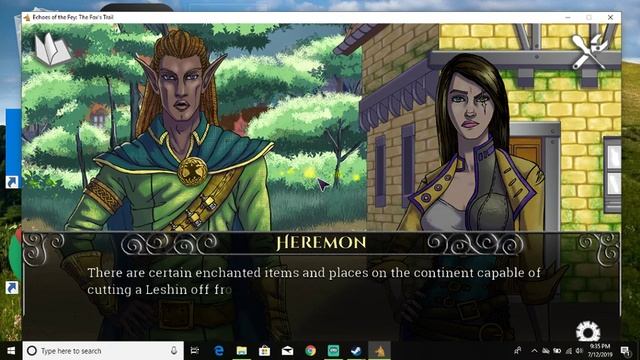
Task: Open the Windows Start menu
Action: tap(11, 351)
